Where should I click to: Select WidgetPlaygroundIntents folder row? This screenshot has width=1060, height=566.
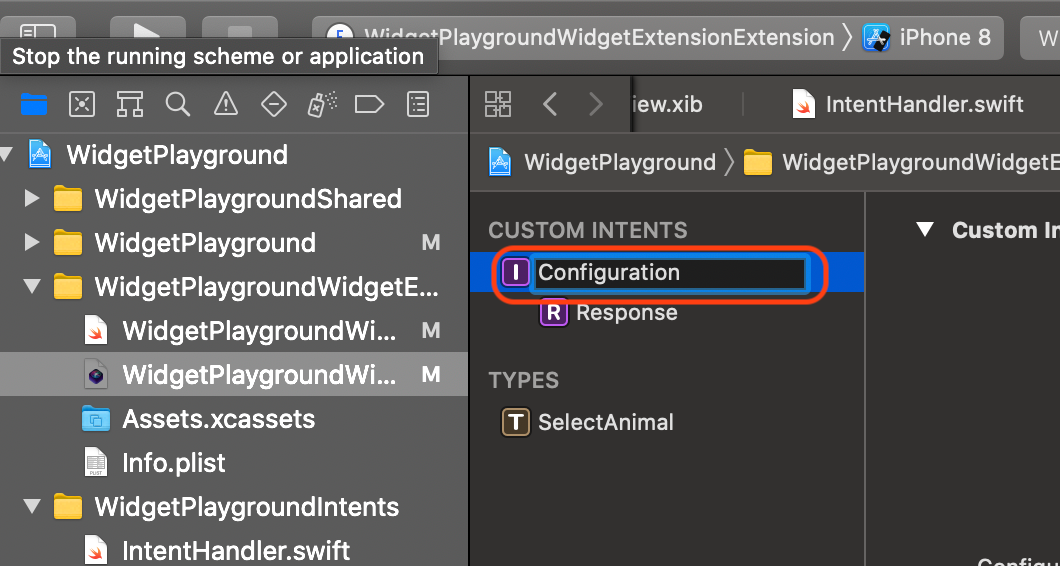[x=234, y=506]
